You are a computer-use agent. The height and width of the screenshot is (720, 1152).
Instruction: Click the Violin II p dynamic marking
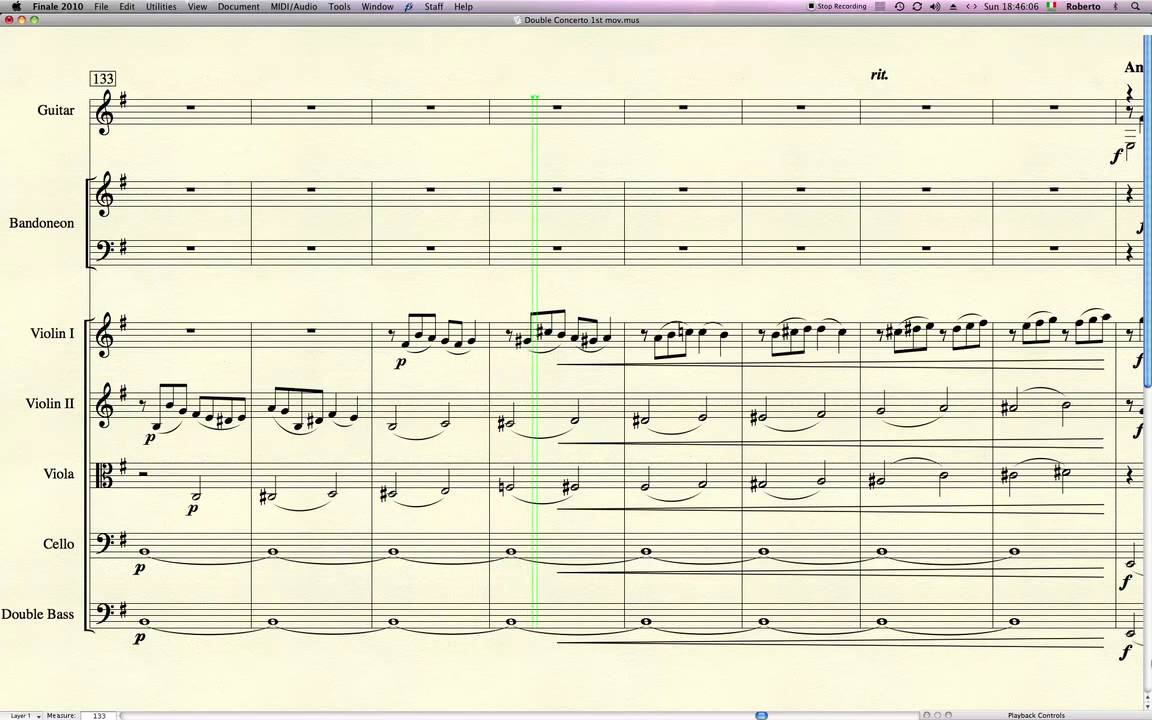tap(150, 437)
